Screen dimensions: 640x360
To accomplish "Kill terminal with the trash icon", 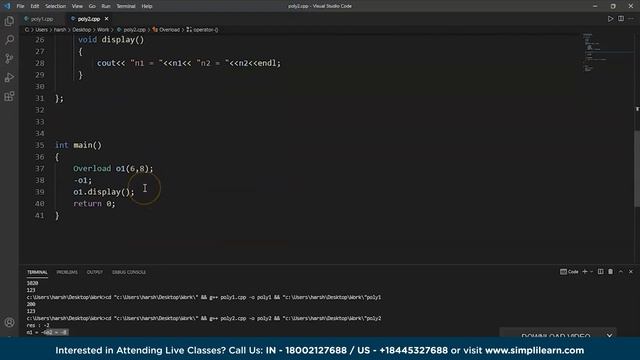I will pyautogui.click(x=611, y=272).
